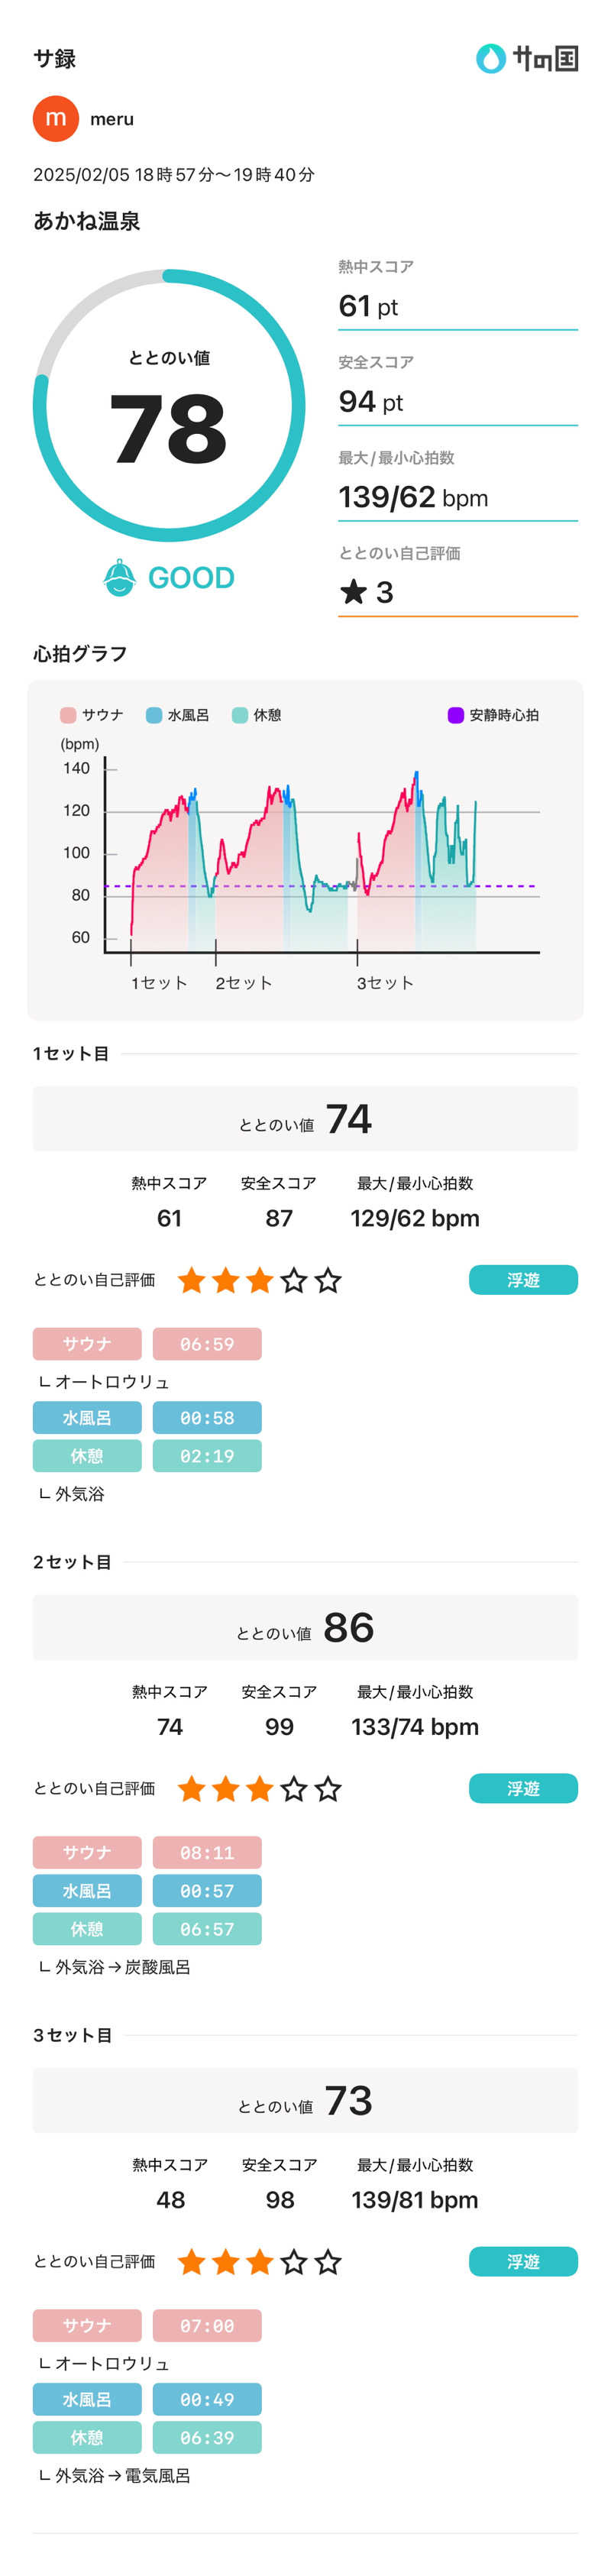This screenshot has width=611, height=2576.
Task: Click the 水風呂 blue legend swatch
Action: [154, 715]
